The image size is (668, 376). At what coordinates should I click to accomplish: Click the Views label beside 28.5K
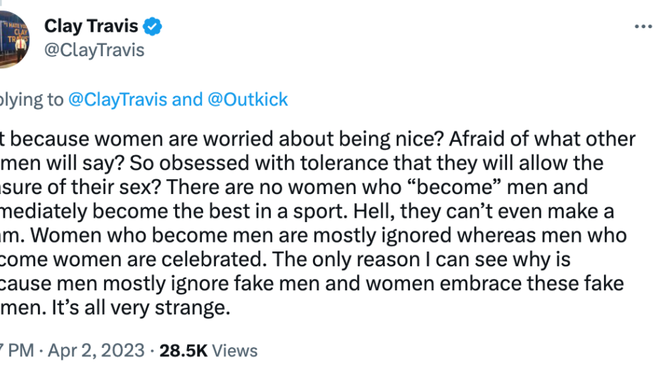coord(235,351)
